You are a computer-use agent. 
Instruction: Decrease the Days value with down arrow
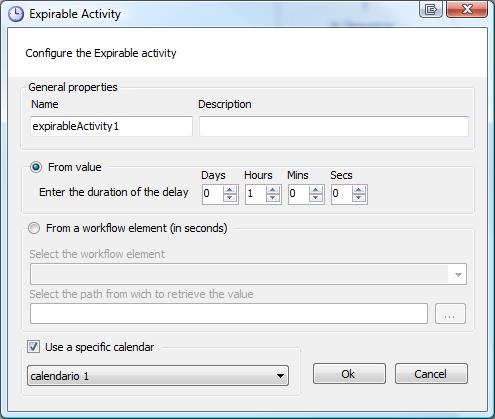pyautogui.click(x=230, y=198)
